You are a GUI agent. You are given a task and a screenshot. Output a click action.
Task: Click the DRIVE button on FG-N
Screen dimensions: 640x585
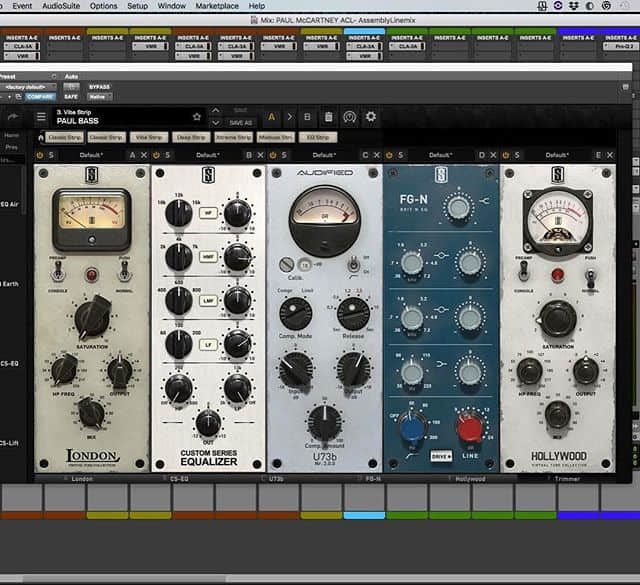coord(441,456)
